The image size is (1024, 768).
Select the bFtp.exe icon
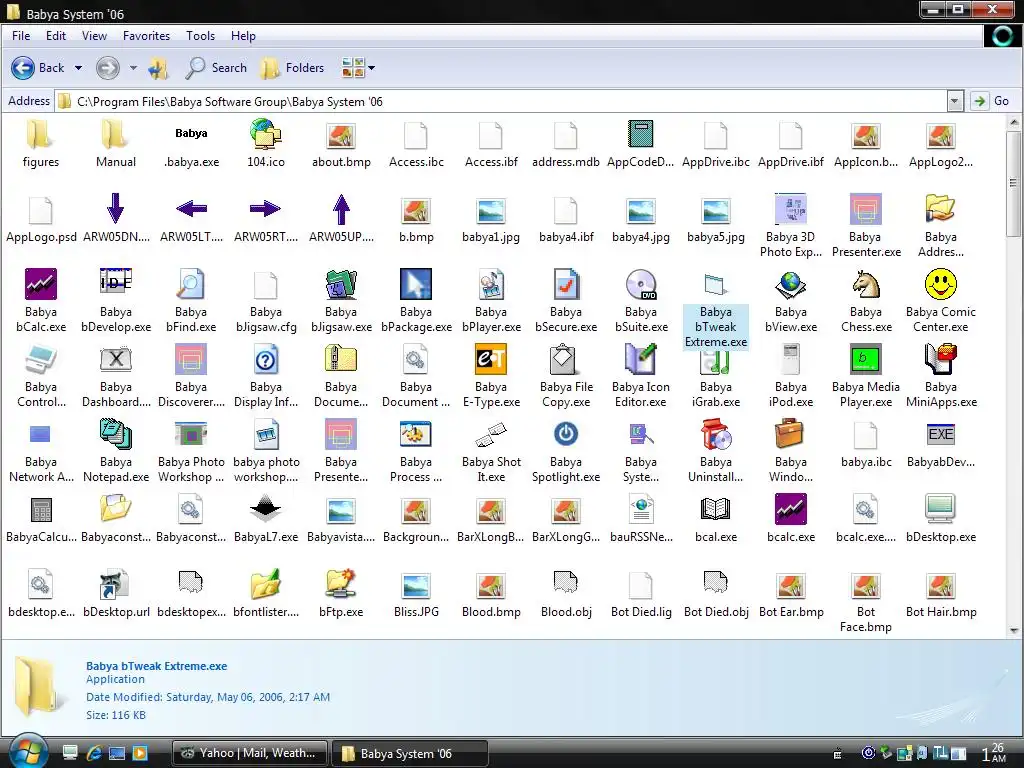click(x=341, y=584)
